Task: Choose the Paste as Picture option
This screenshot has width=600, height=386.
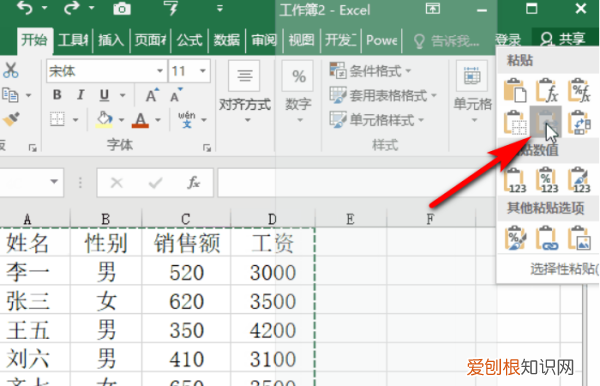Action: pyautogui.click(x=579, y=238)
